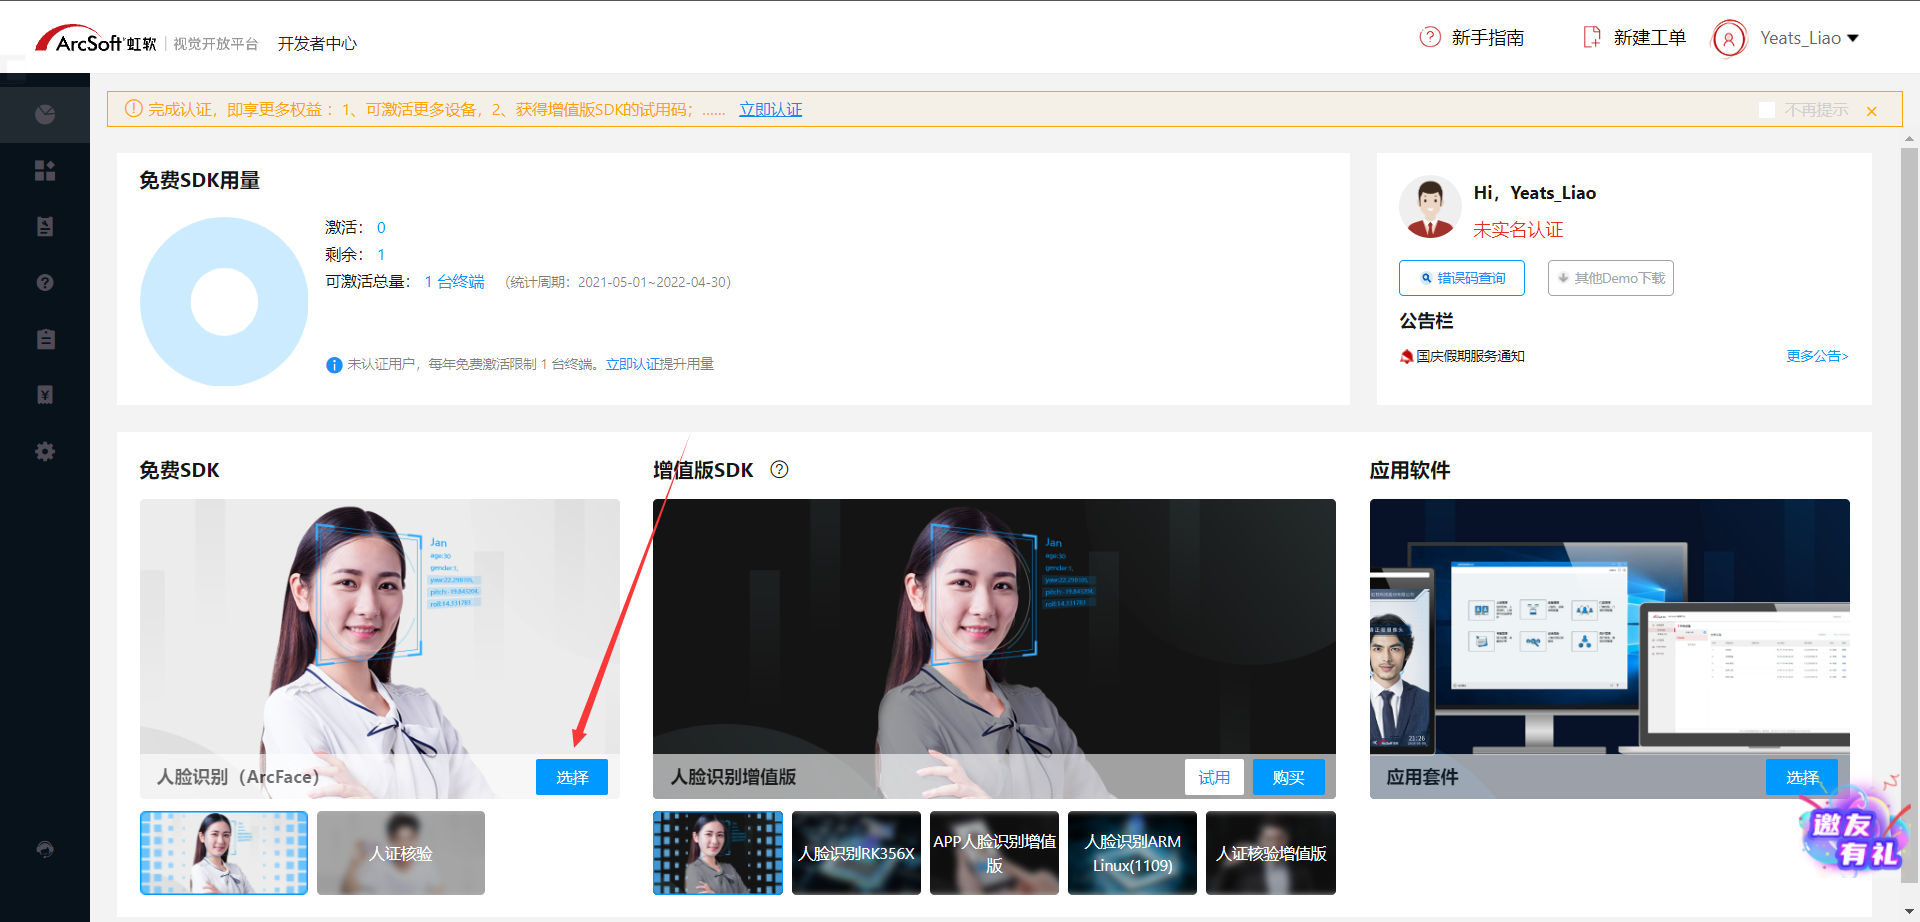
Task: Select the applications grid icon in sidebar
Action: coord(45,170)
